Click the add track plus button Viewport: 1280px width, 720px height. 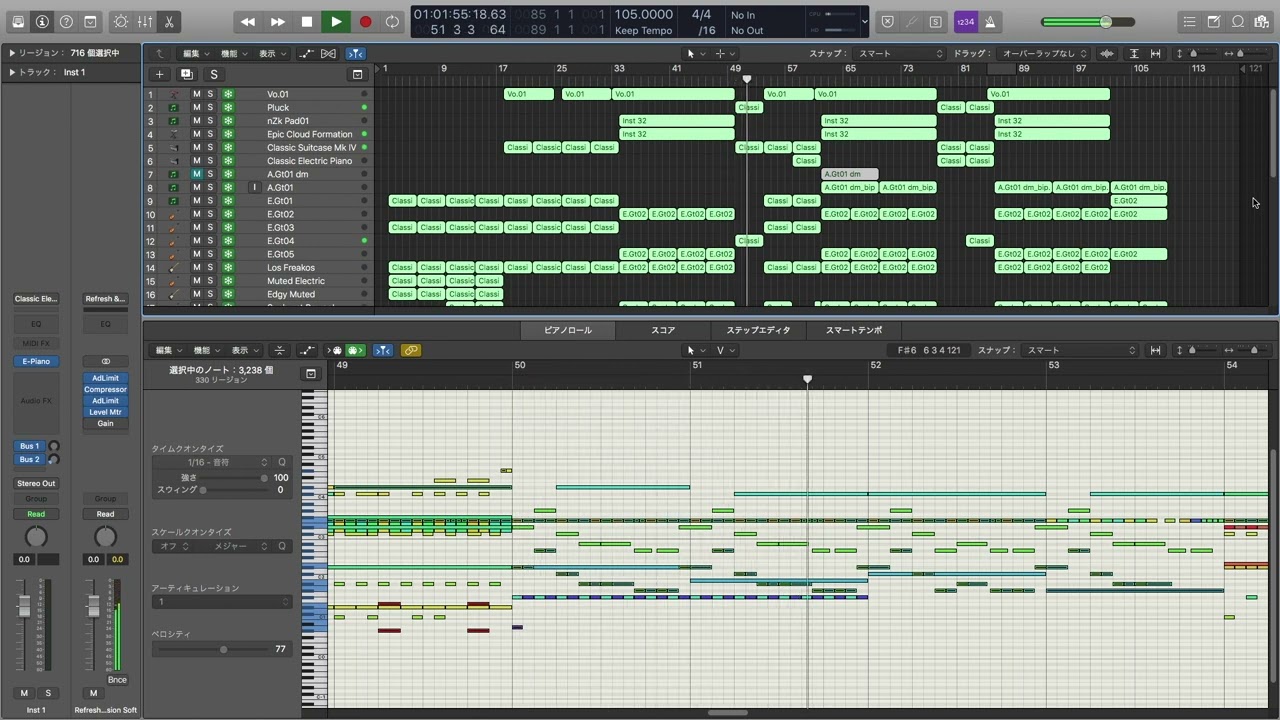click(159, 74)
